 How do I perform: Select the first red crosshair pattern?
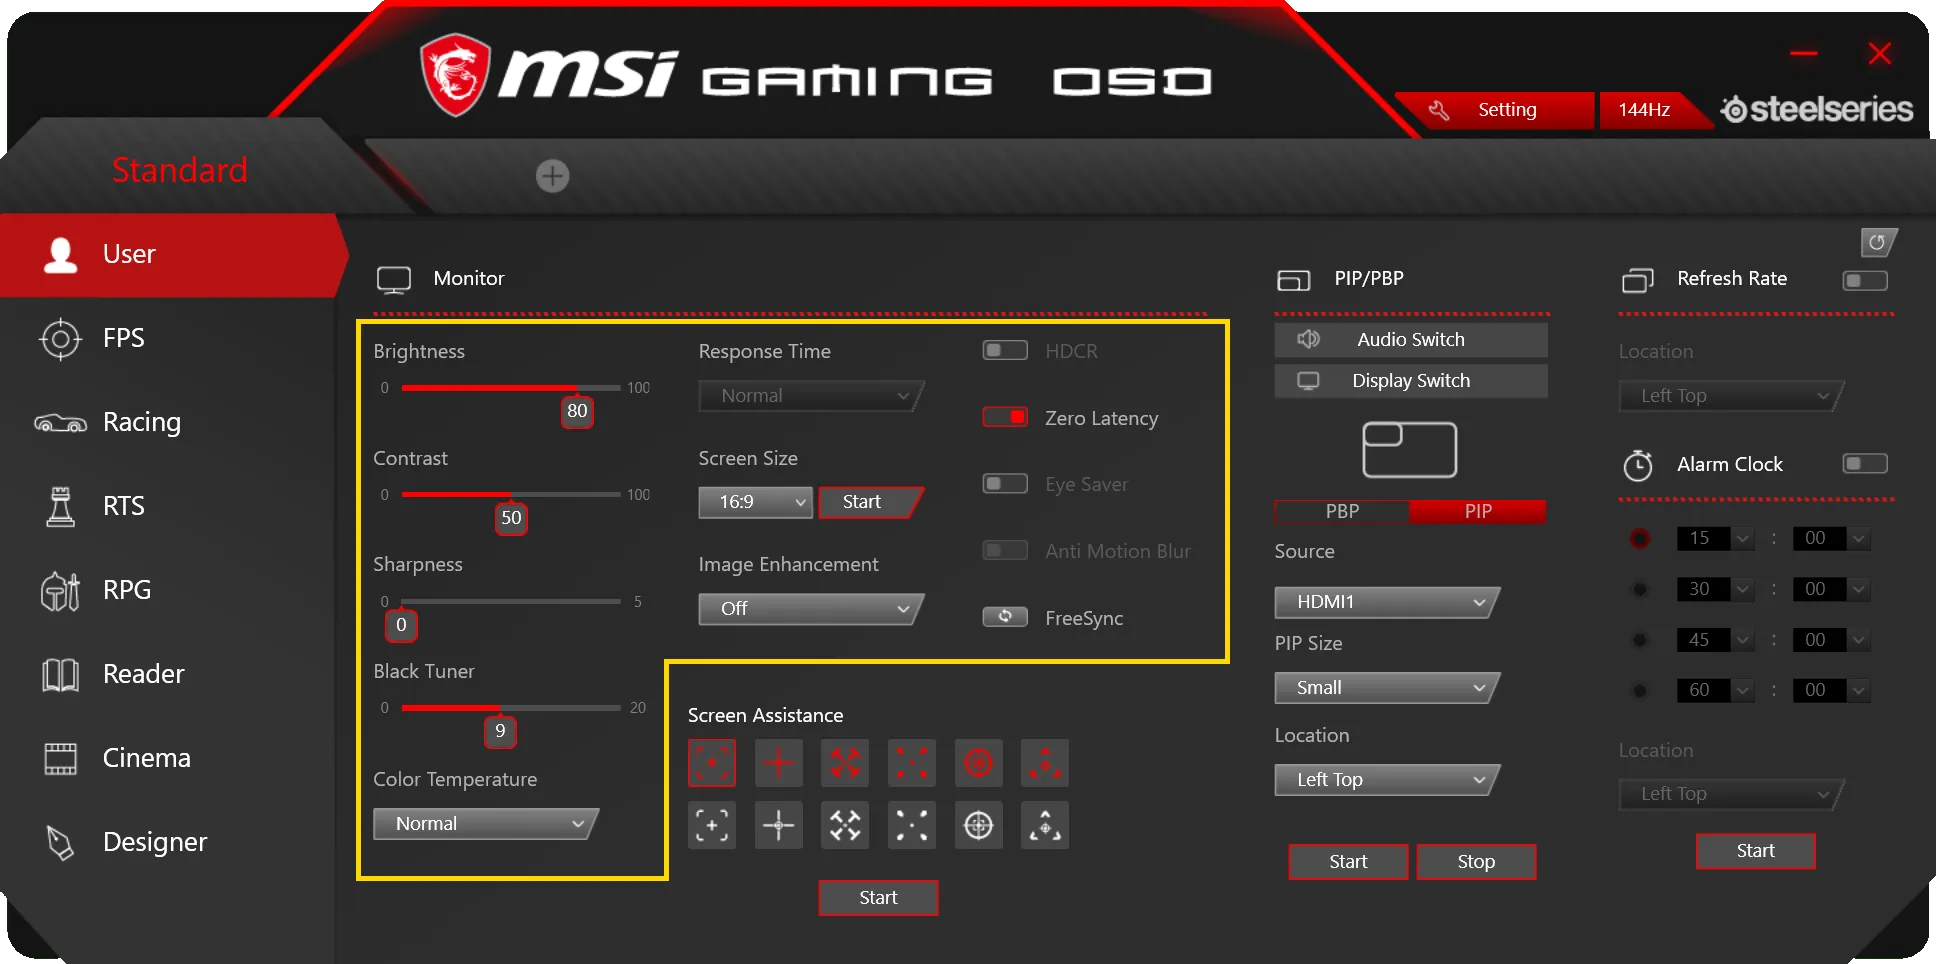(712, 764)
